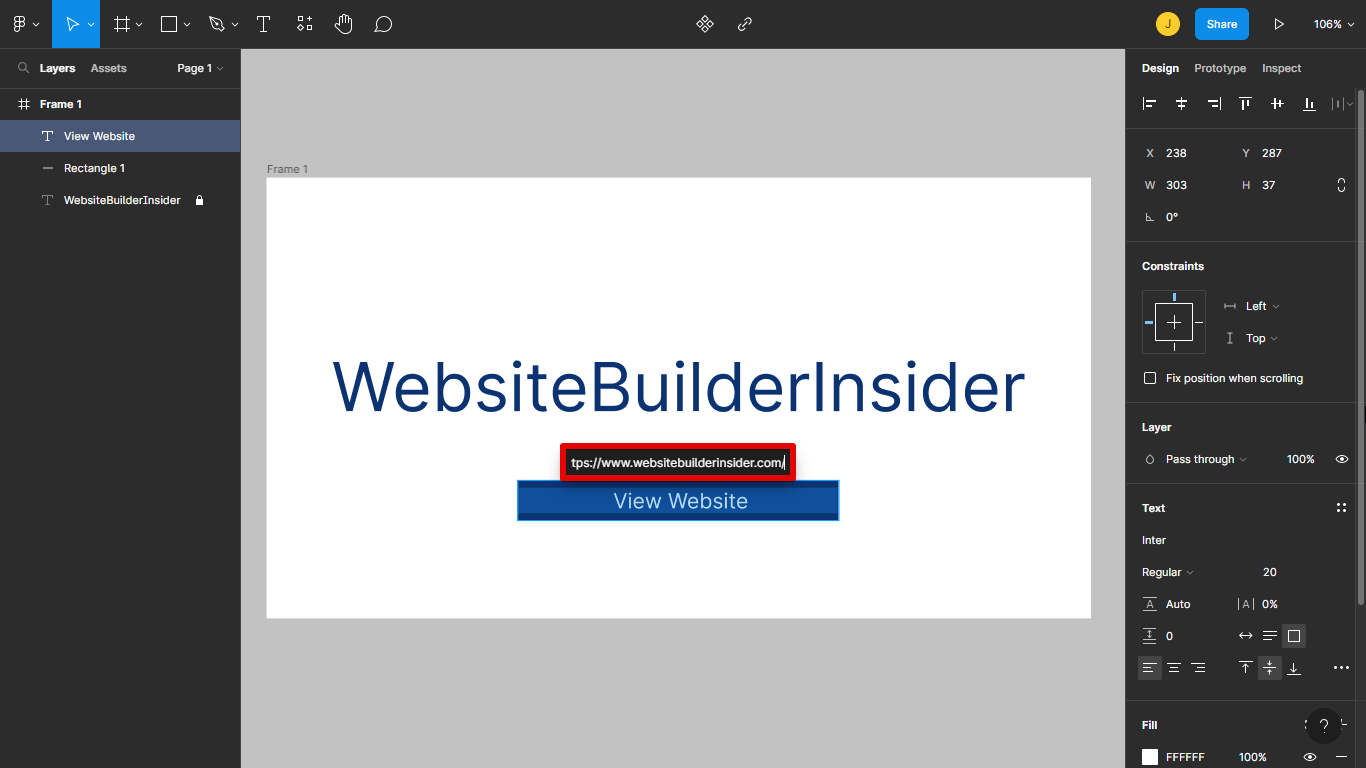Toggle constrain proportions link
Viewport: 1366px width, 768px height.
click(1341, 185)
